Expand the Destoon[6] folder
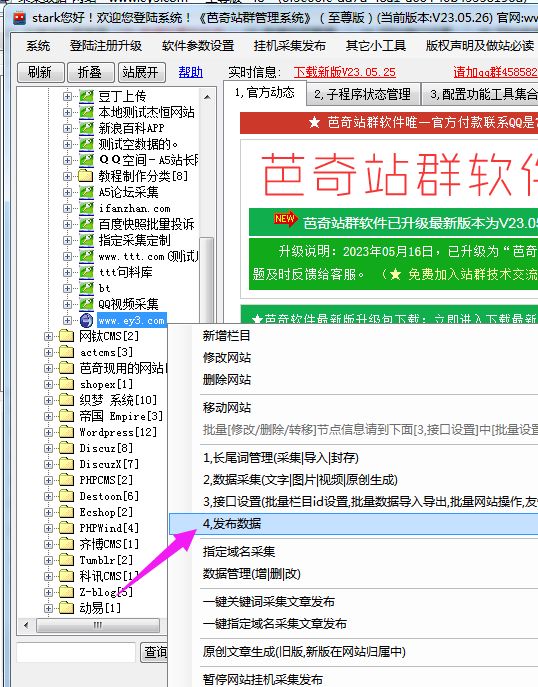Viewport: 538px width, 687px height. (48, 496)
